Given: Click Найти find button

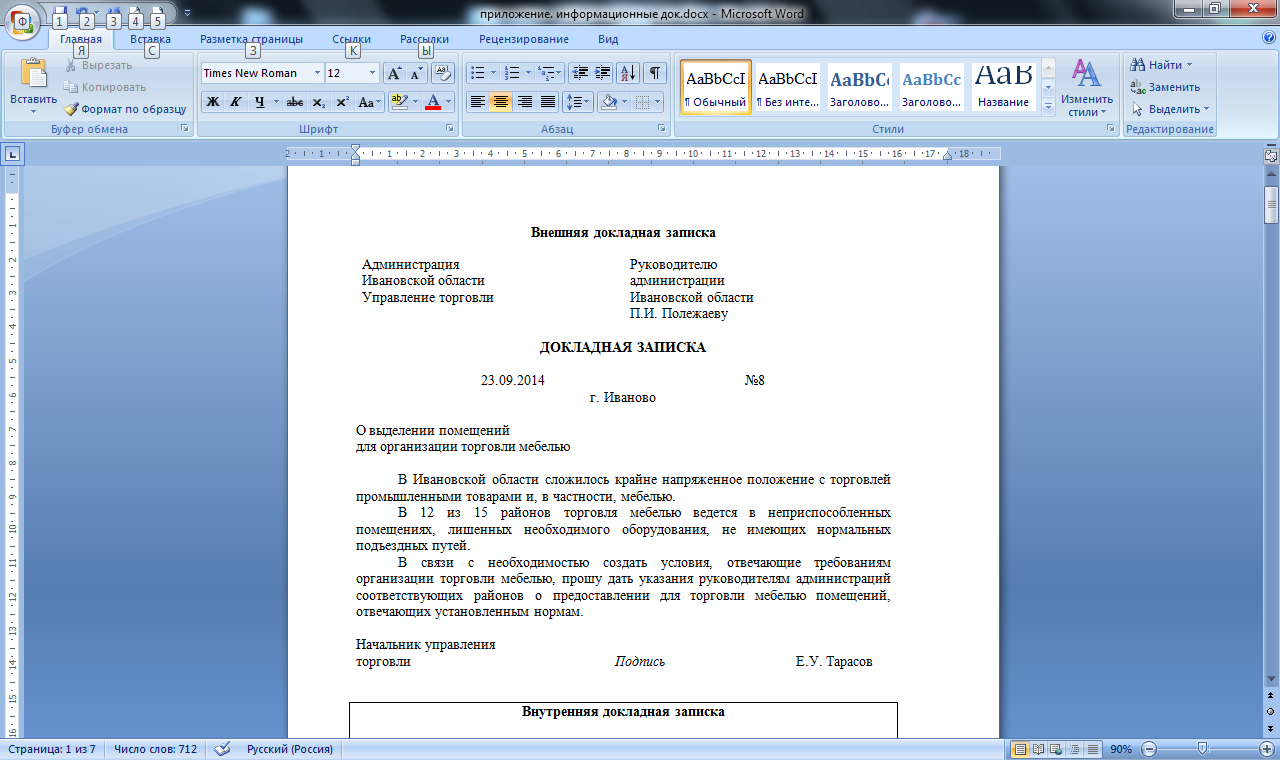Looking at the screenshot, I should (1161, 65).
